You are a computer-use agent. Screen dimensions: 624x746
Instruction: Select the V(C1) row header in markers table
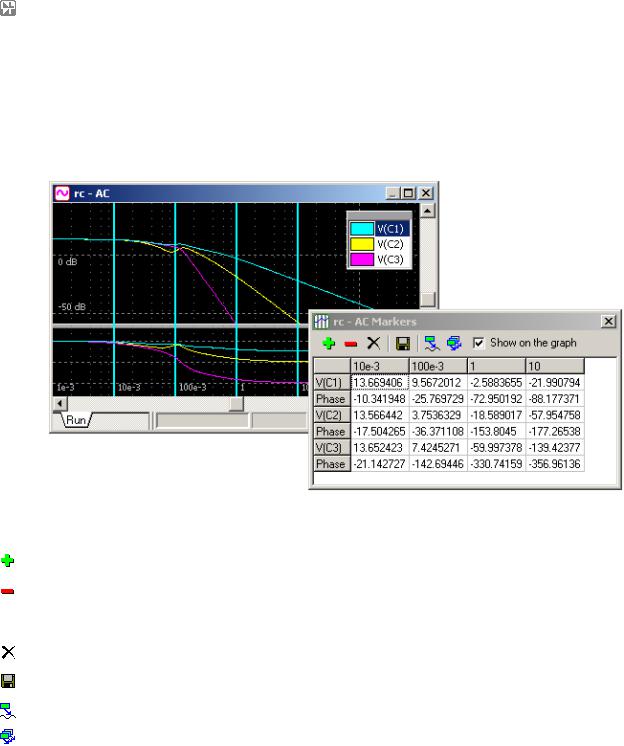point(332,383)
